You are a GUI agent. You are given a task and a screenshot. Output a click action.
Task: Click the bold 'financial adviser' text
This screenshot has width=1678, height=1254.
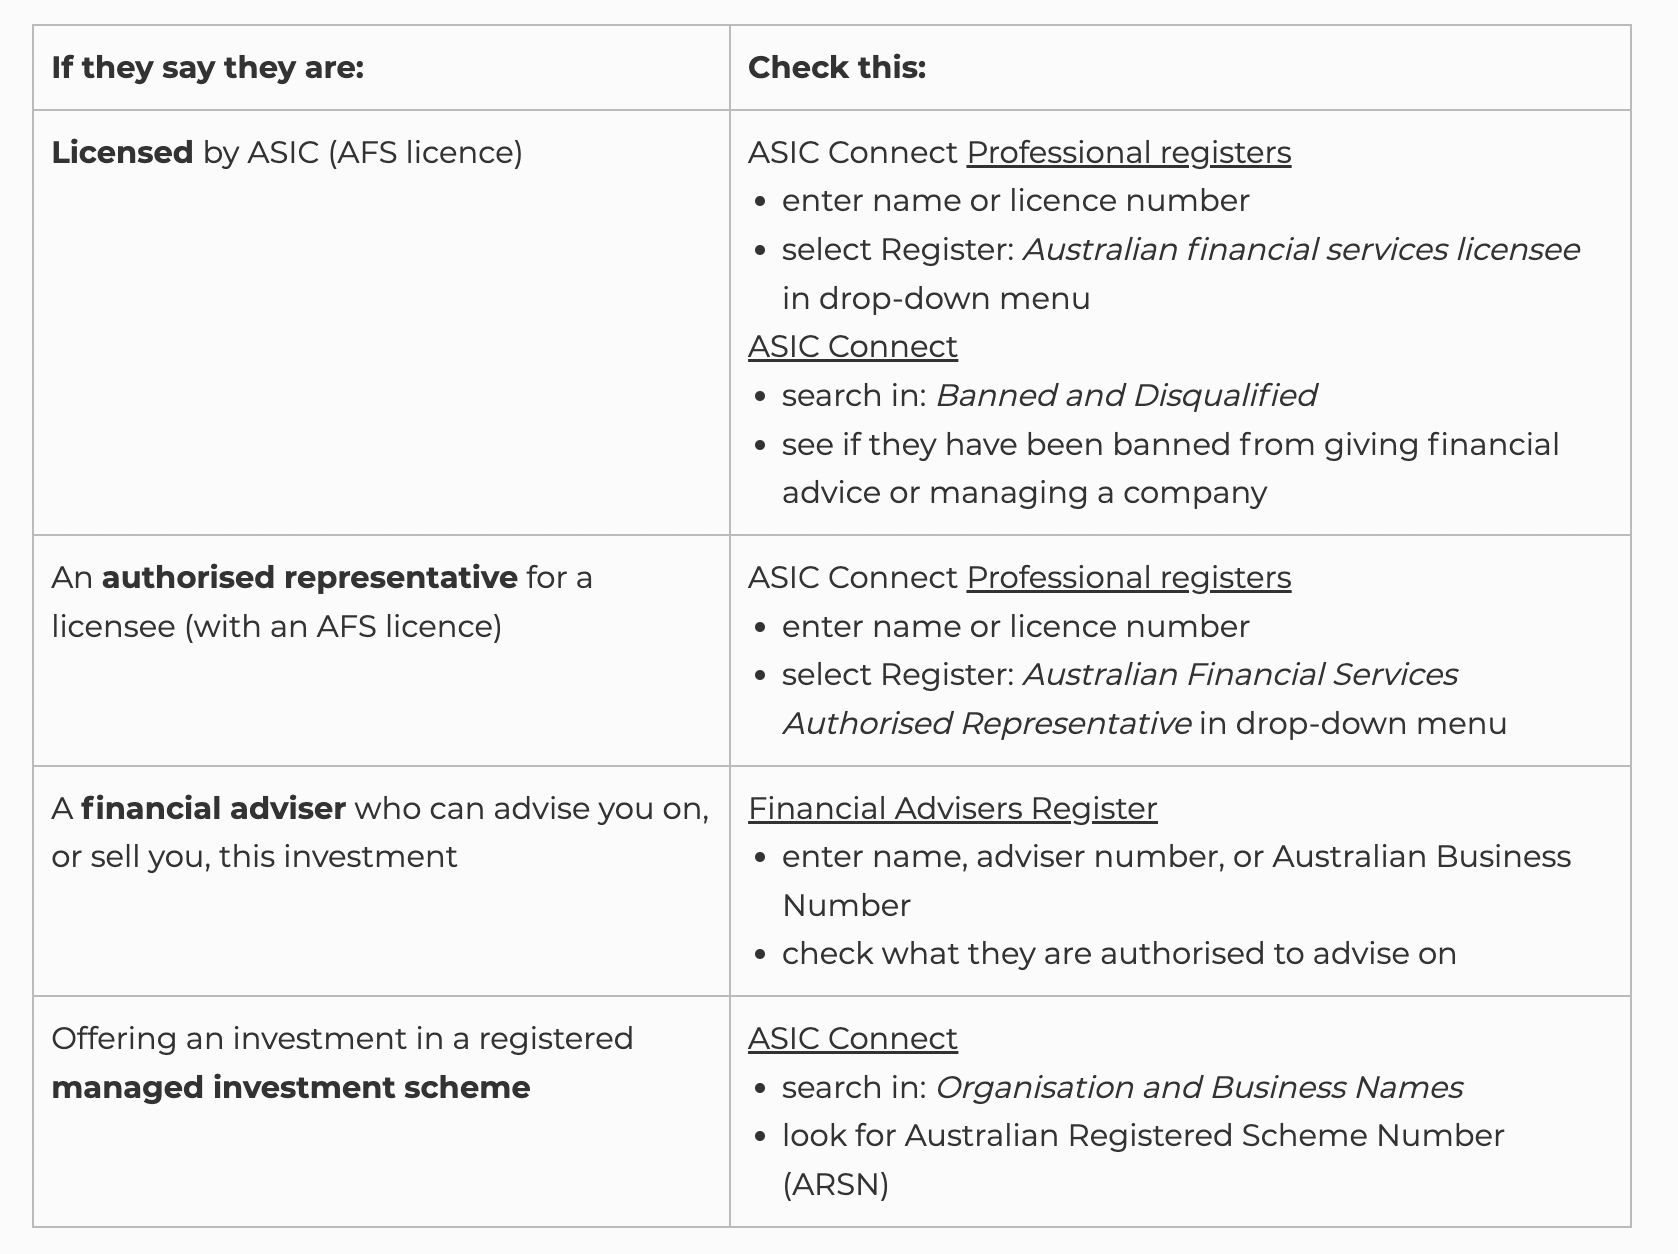213,809
